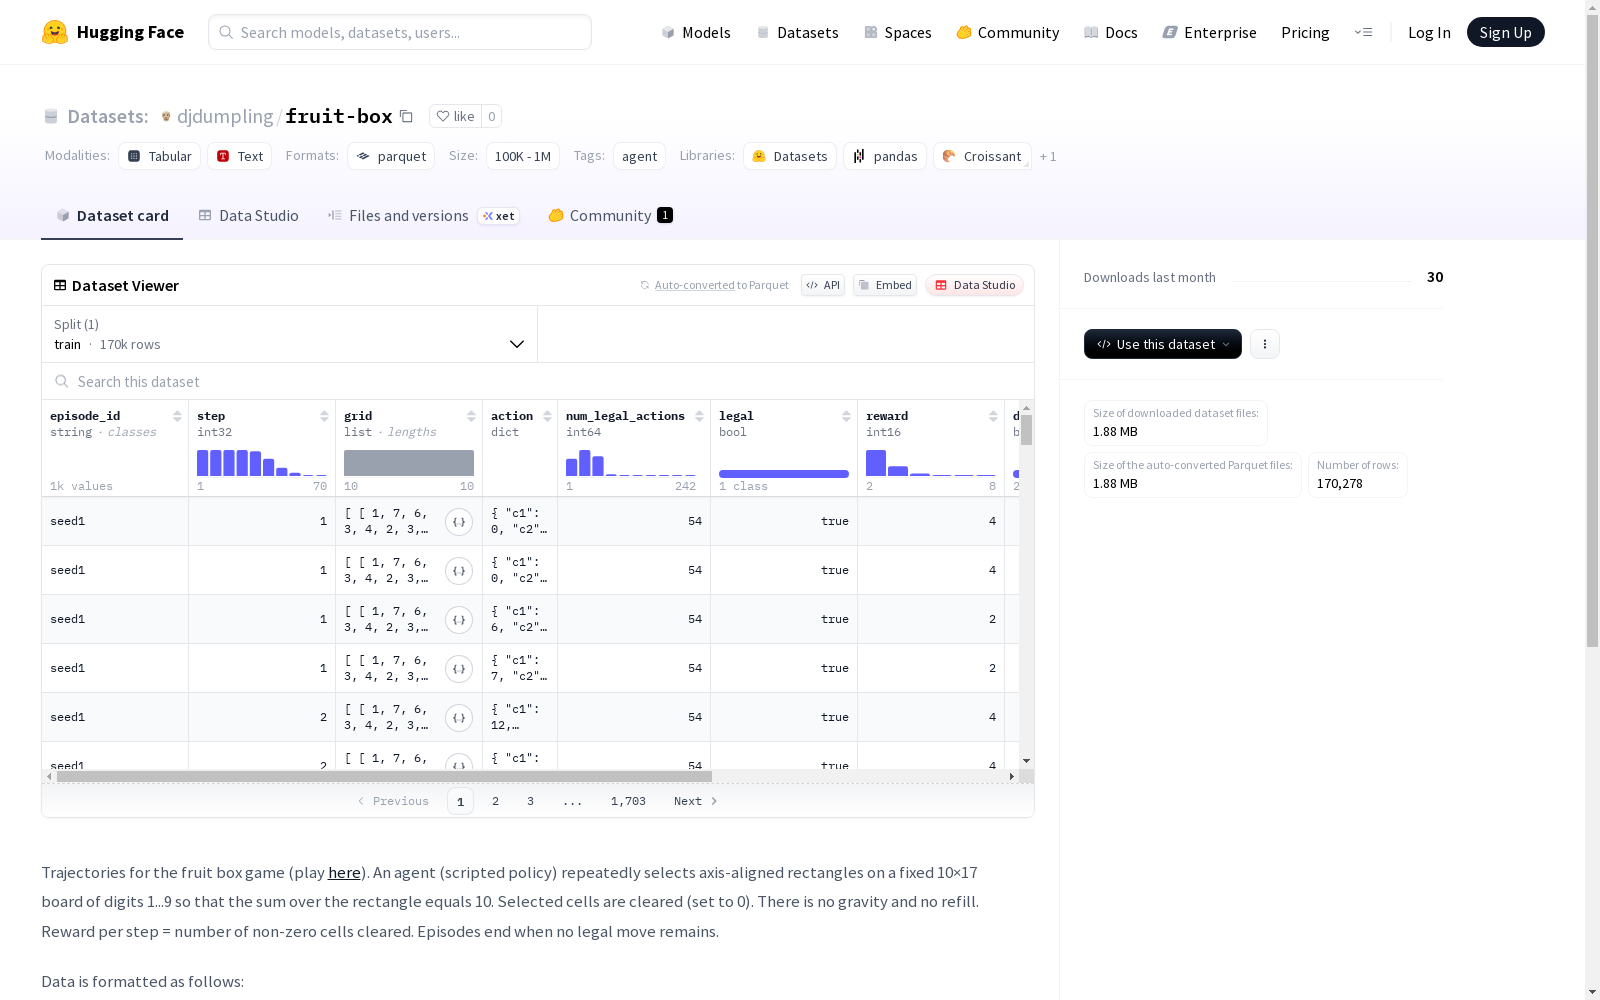Open the Split train dropdown
1600x1000 pixels.
pos(290,334)
